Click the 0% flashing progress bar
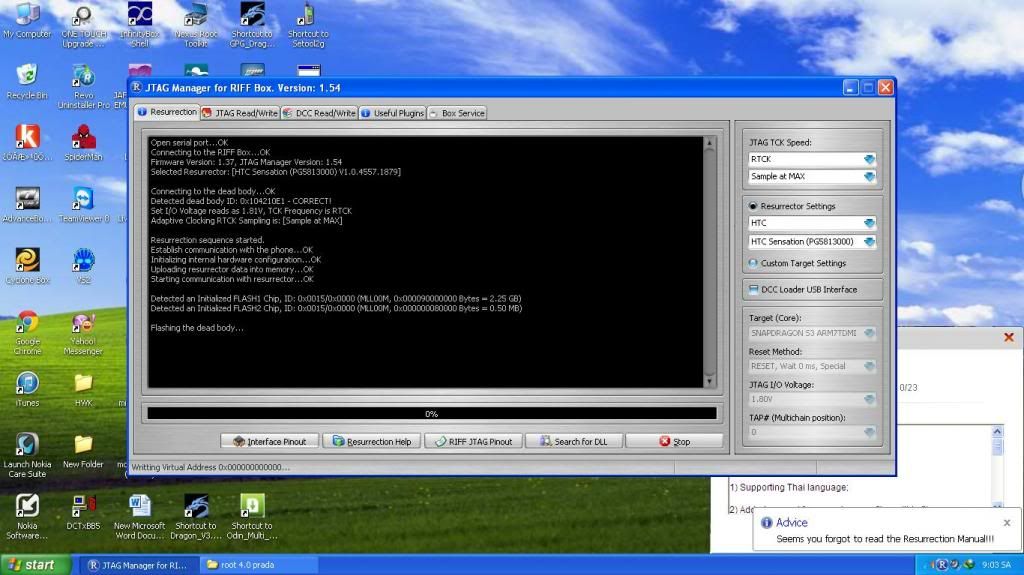The height and width of the screenshot is (575, 1024). 432,414
